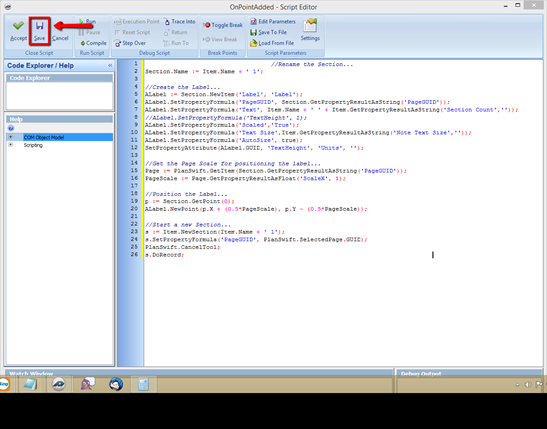This screenshot has height=429, width=547.
Task: Compile the script
Action: pos(93,43)
